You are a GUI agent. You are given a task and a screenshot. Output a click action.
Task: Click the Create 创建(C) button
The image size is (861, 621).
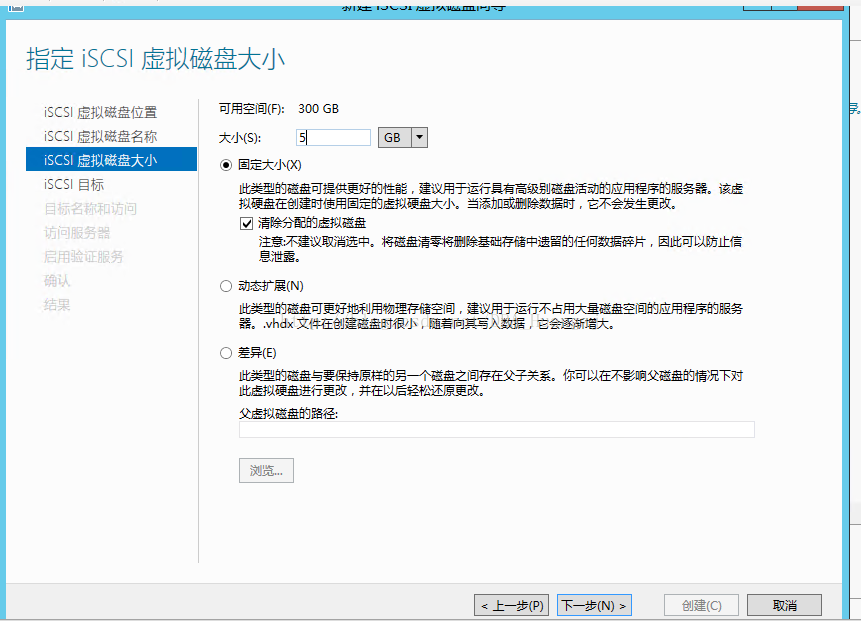click(701, 605)
